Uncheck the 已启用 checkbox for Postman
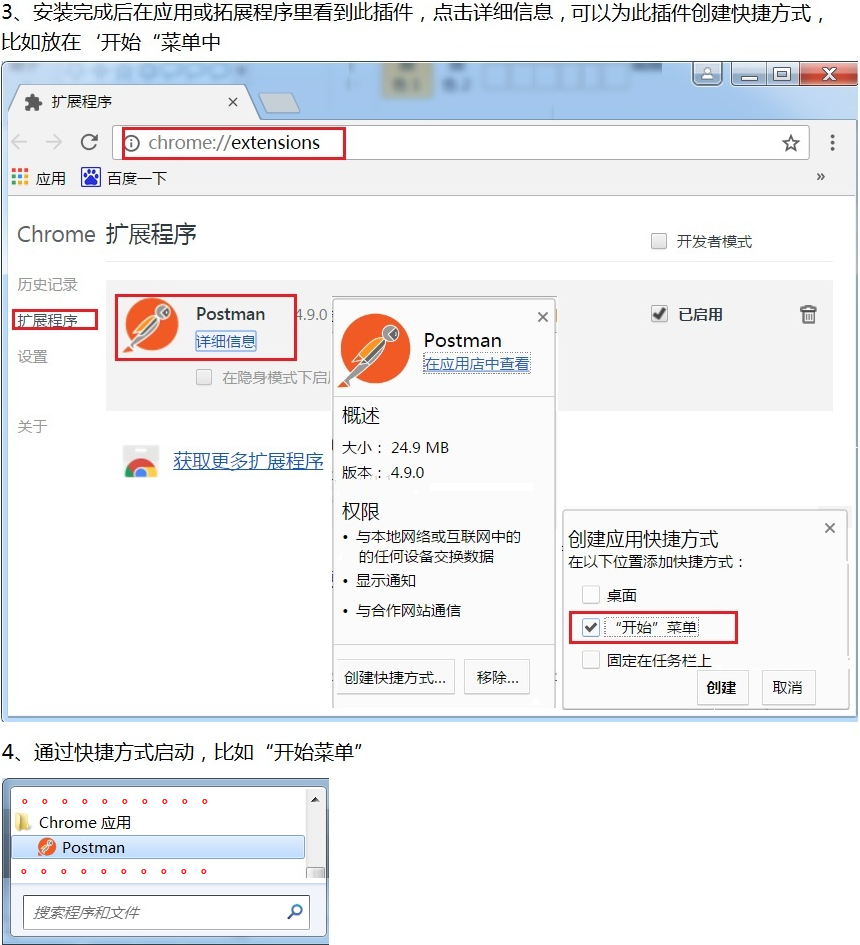This screenshot has height=945, width=860. [659, 313]
